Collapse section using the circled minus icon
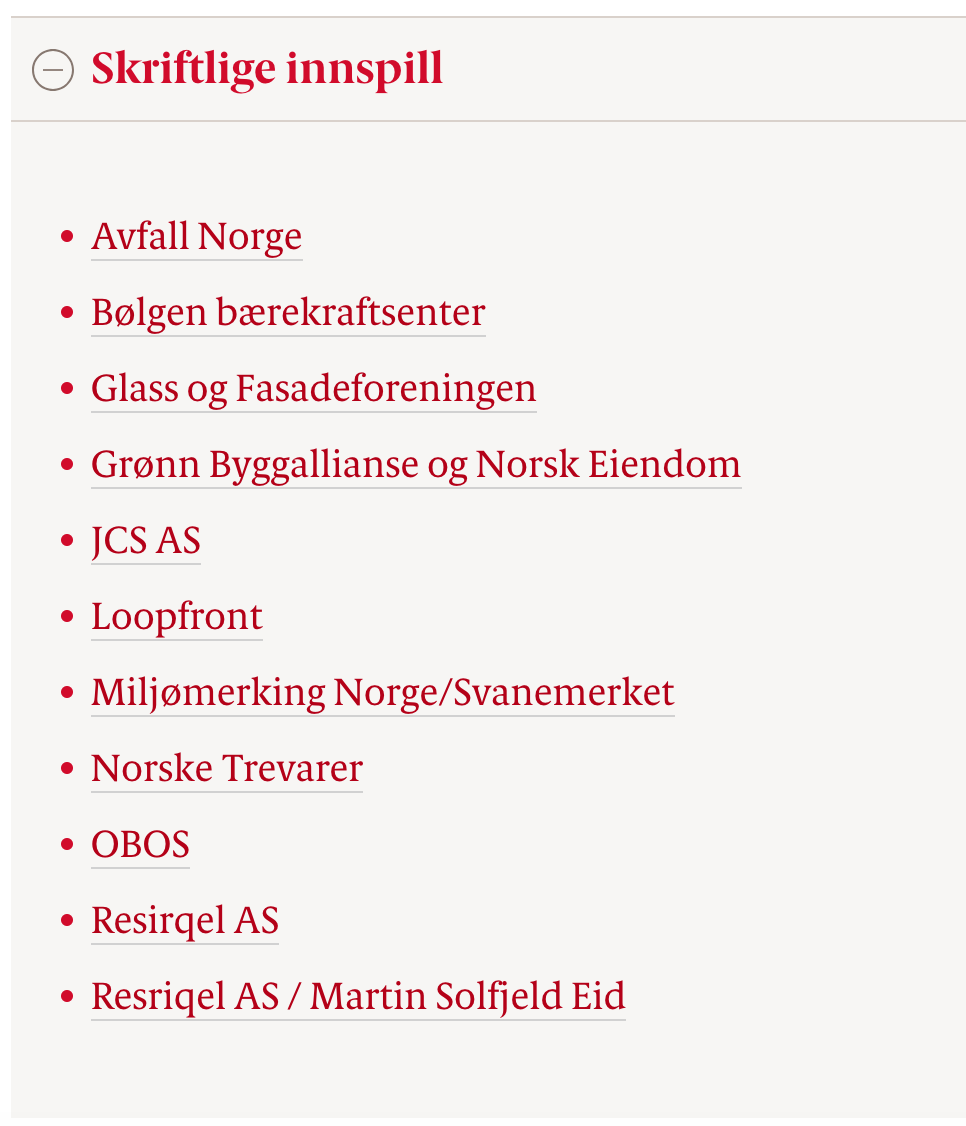Image resolution: width=966 pixels, height=1126 pixels. coord(53,70)
